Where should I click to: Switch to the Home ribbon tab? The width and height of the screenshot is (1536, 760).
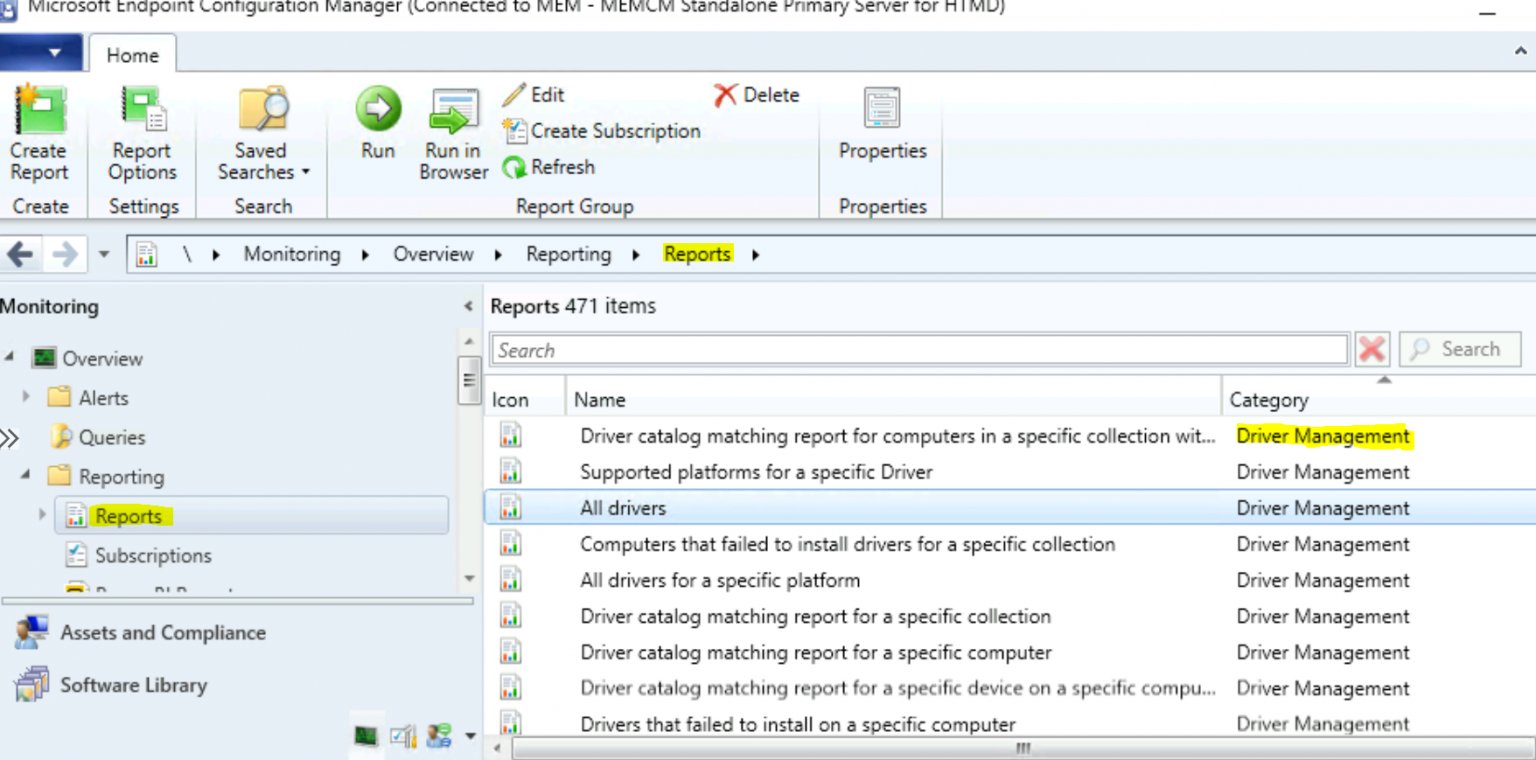point(132,55)
